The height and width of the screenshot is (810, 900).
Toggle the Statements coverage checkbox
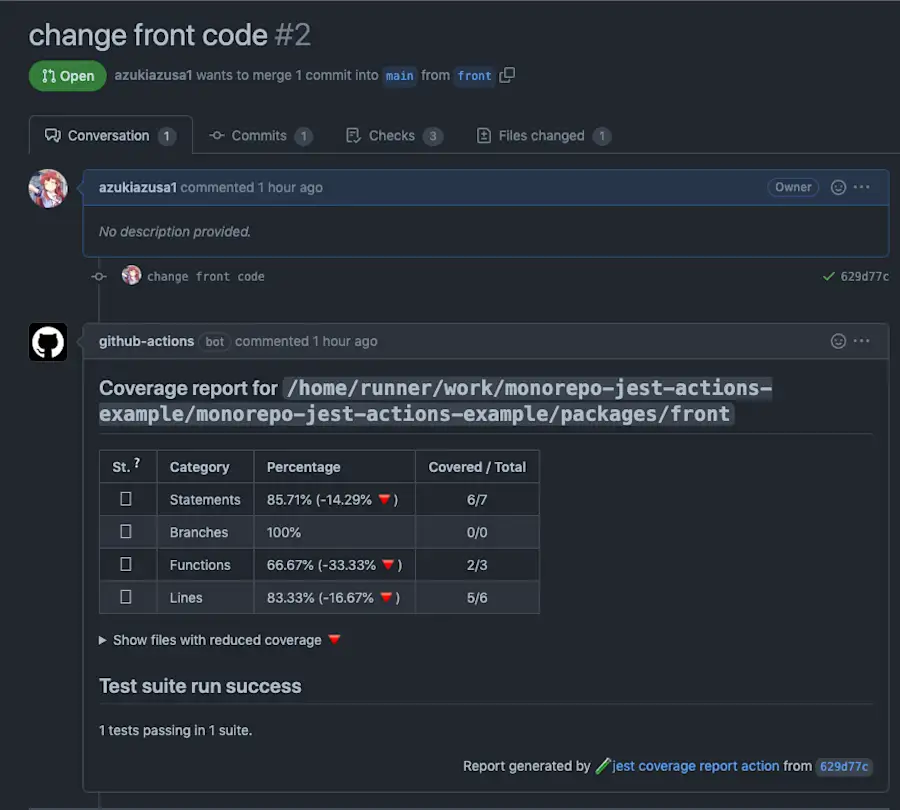pos(126,499)
